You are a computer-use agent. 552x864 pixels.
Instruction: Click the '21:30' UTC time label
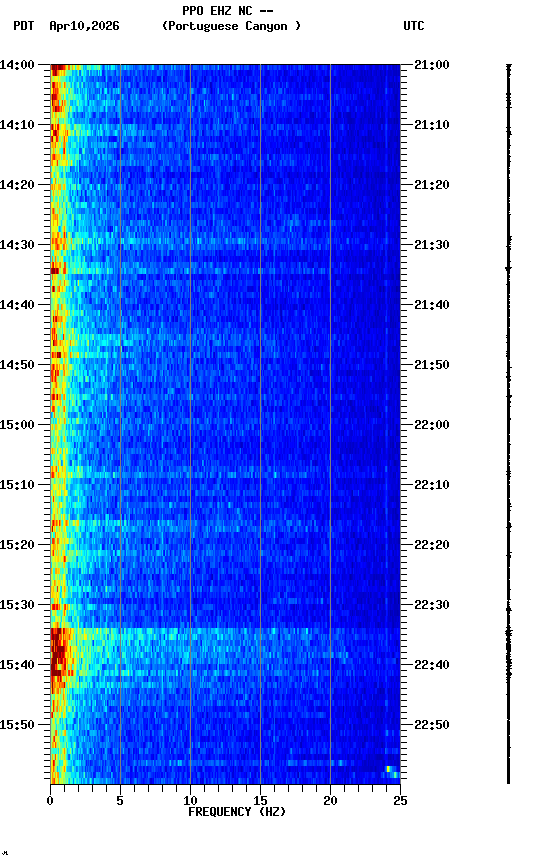pyautogui.click(x=432, y=245)
